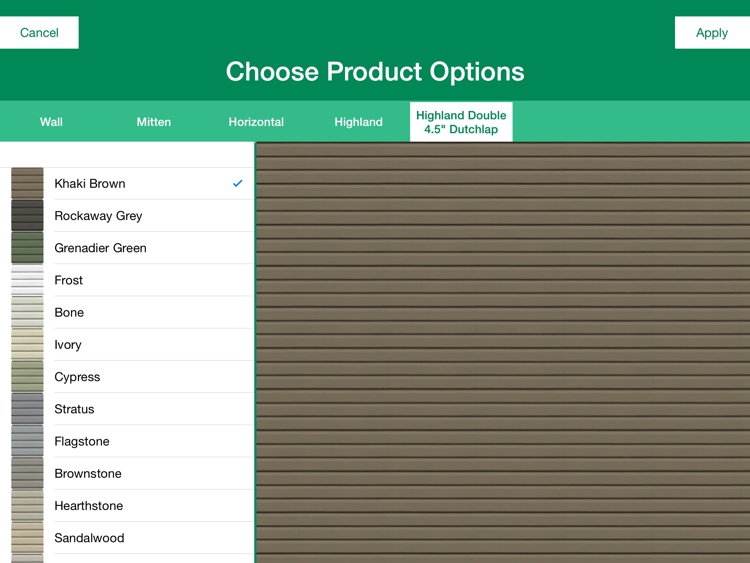Click the Khaki Brown siding swatch
Screen dimensions: 750x563
pos(27,184)
